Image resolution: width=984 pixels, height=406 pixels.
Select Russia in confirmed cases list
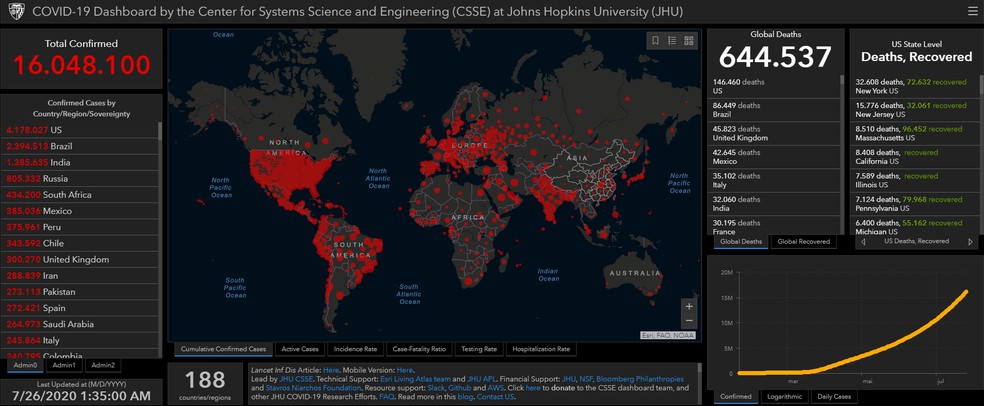tap(80, 179)
